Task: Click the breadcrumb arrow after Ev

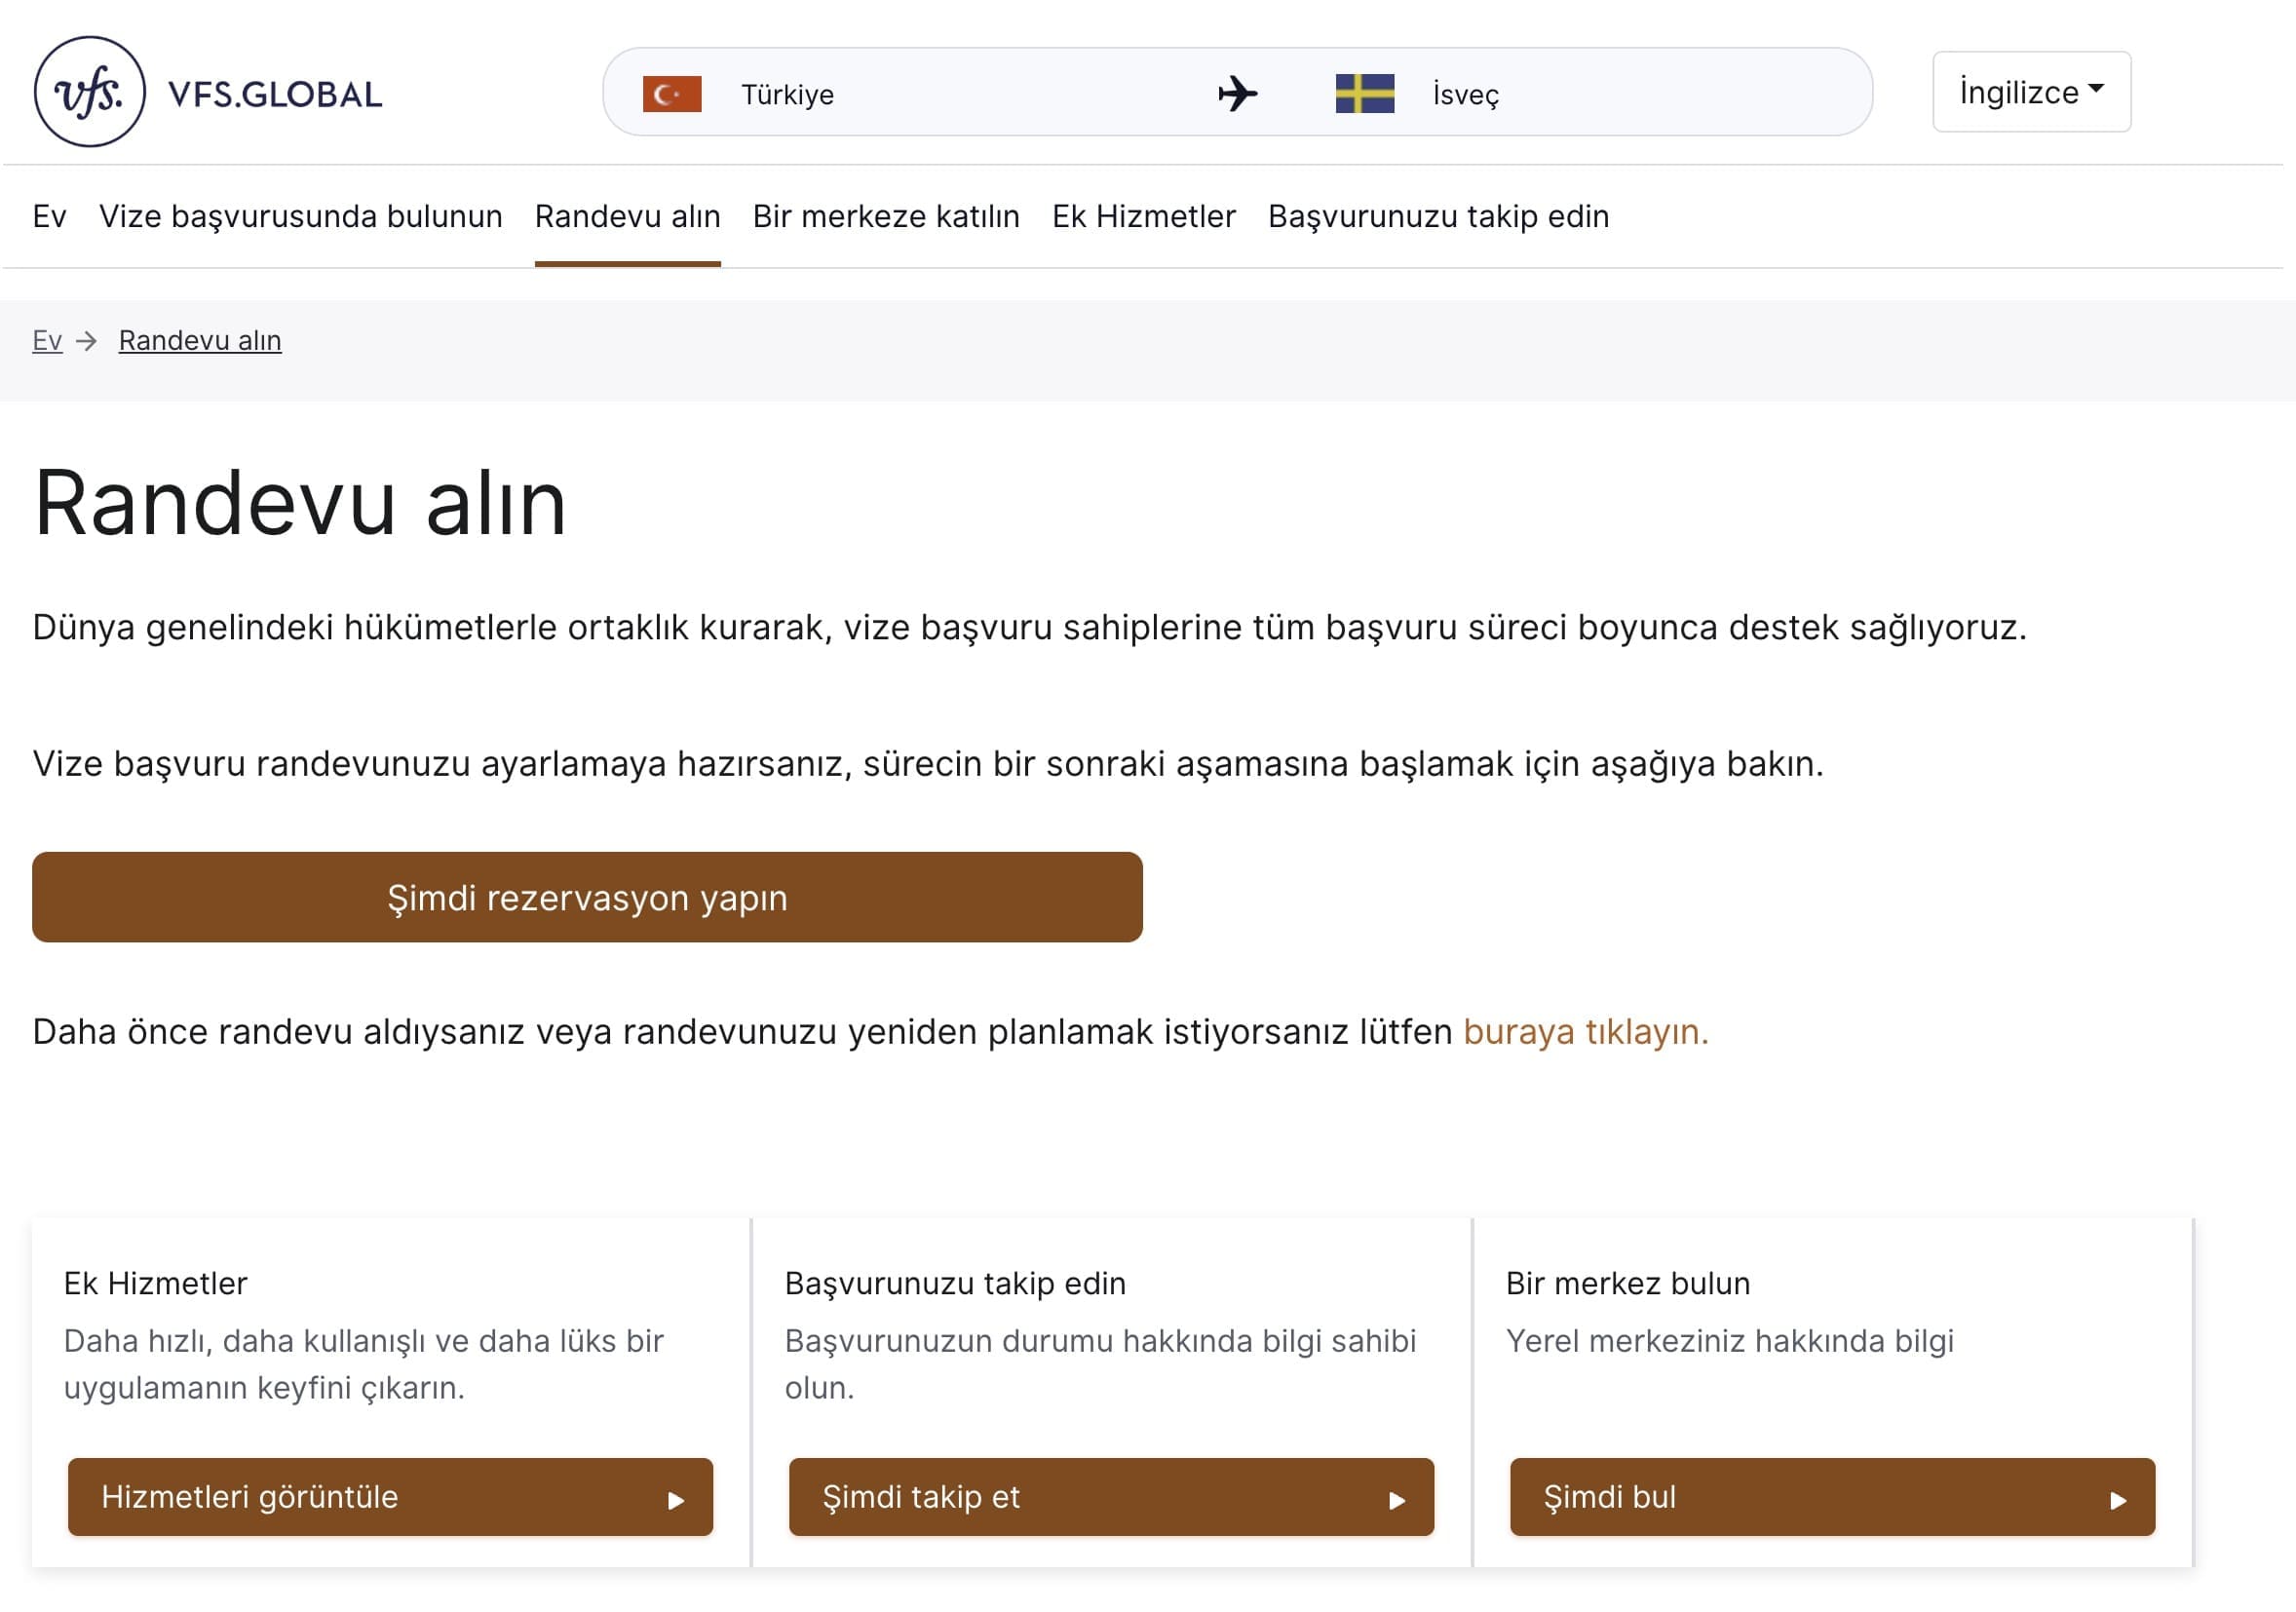Action: 88,340
